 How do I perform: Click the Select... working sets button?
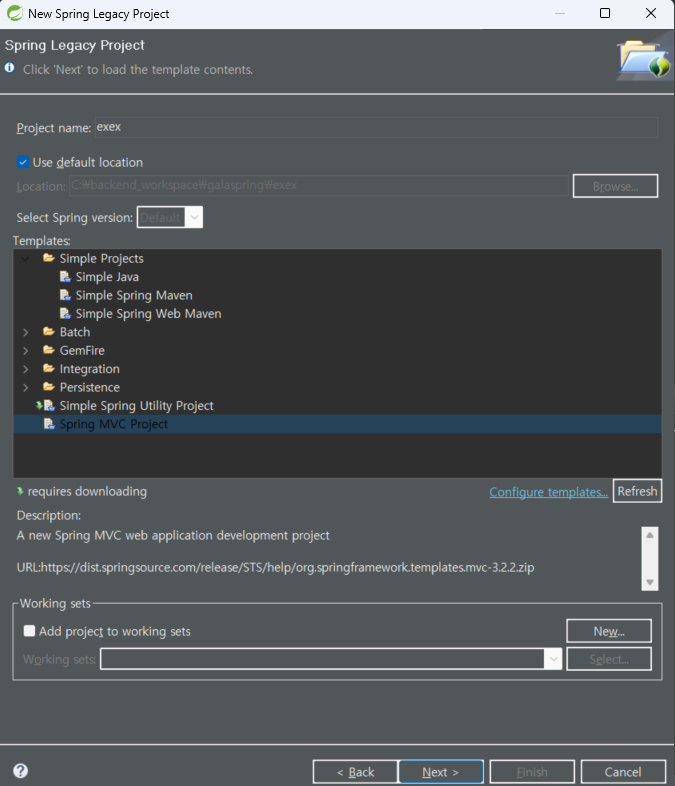(609, 659)
